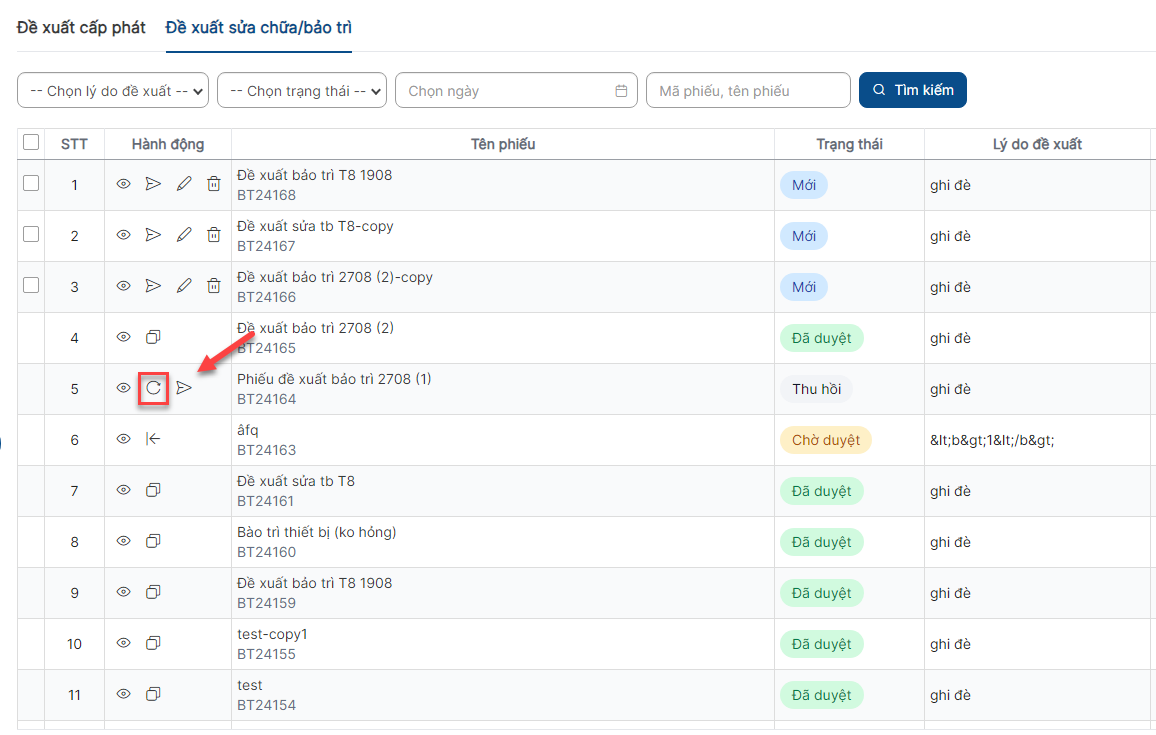1156x735 pixels.
Task: Delete proposal BT24166 using the trash icon
Action: [214, 285]
